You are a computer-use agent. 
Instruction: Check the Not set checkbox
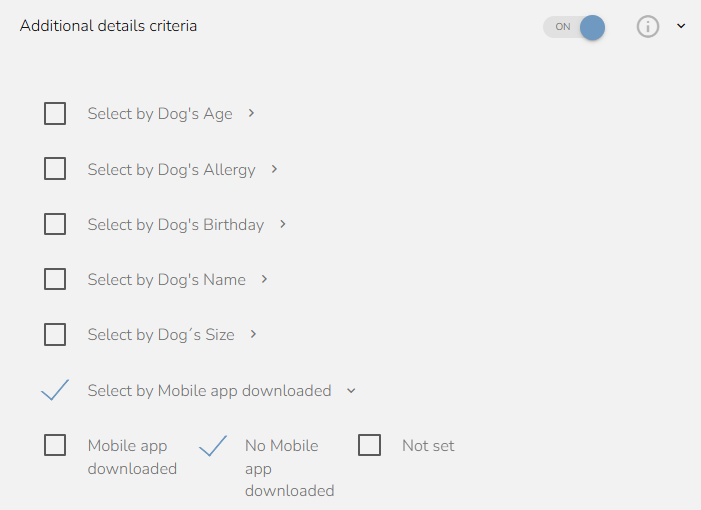pos(369,445)
